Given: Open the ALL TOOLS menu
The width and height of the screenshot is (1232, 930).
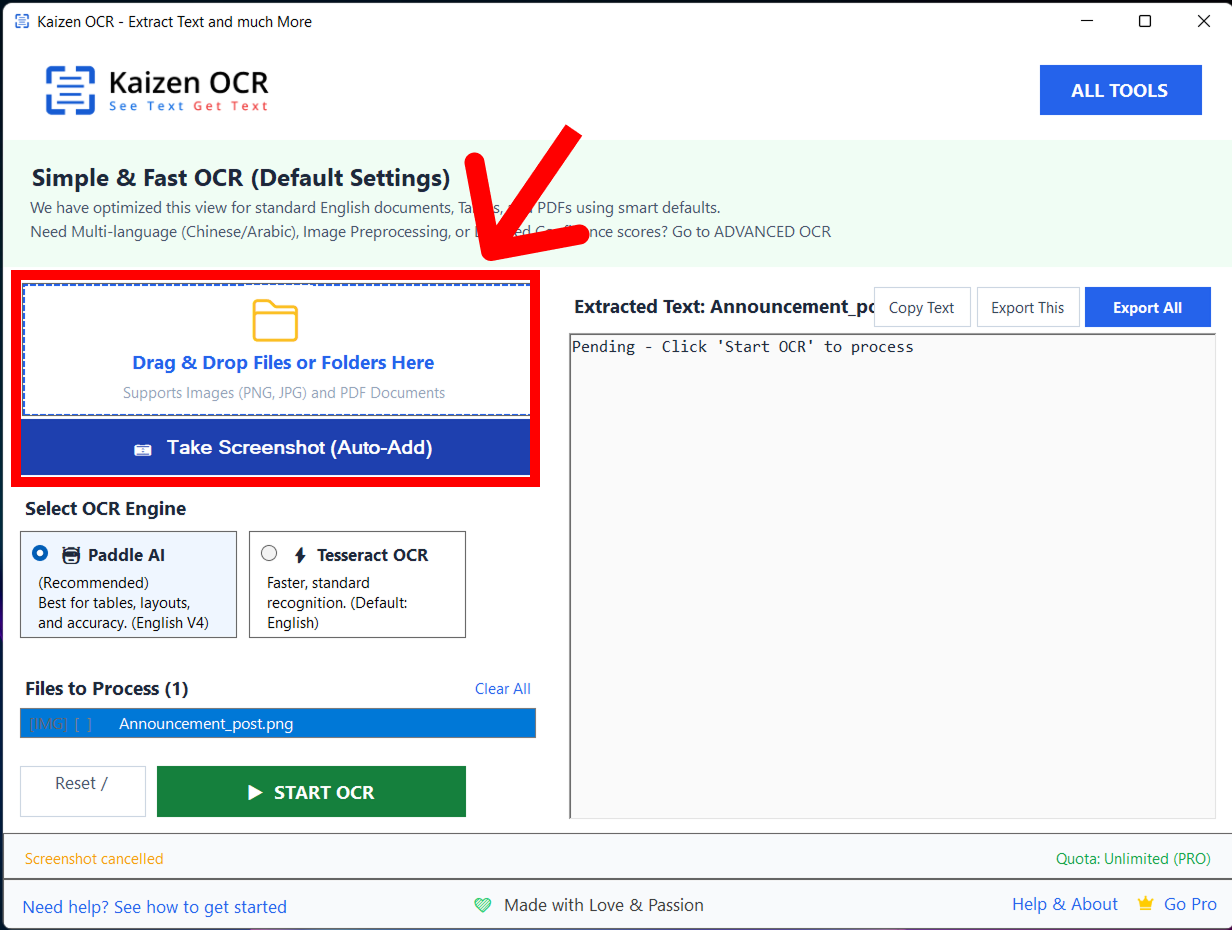Looking at the screenshot, I should click(x=1120, y=90).
